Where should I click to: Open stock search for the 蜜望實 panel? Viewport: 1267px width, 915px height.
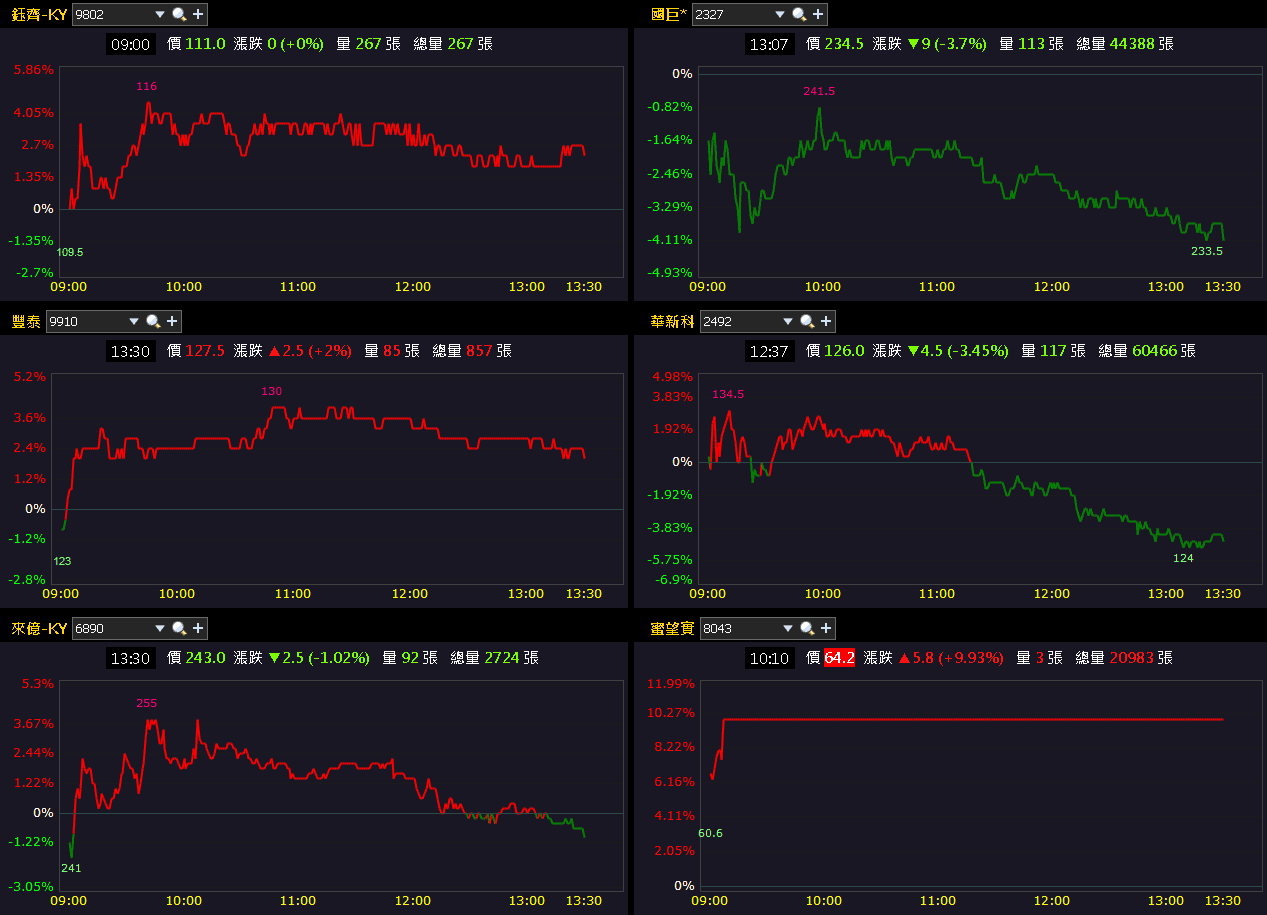pos(807,628)
